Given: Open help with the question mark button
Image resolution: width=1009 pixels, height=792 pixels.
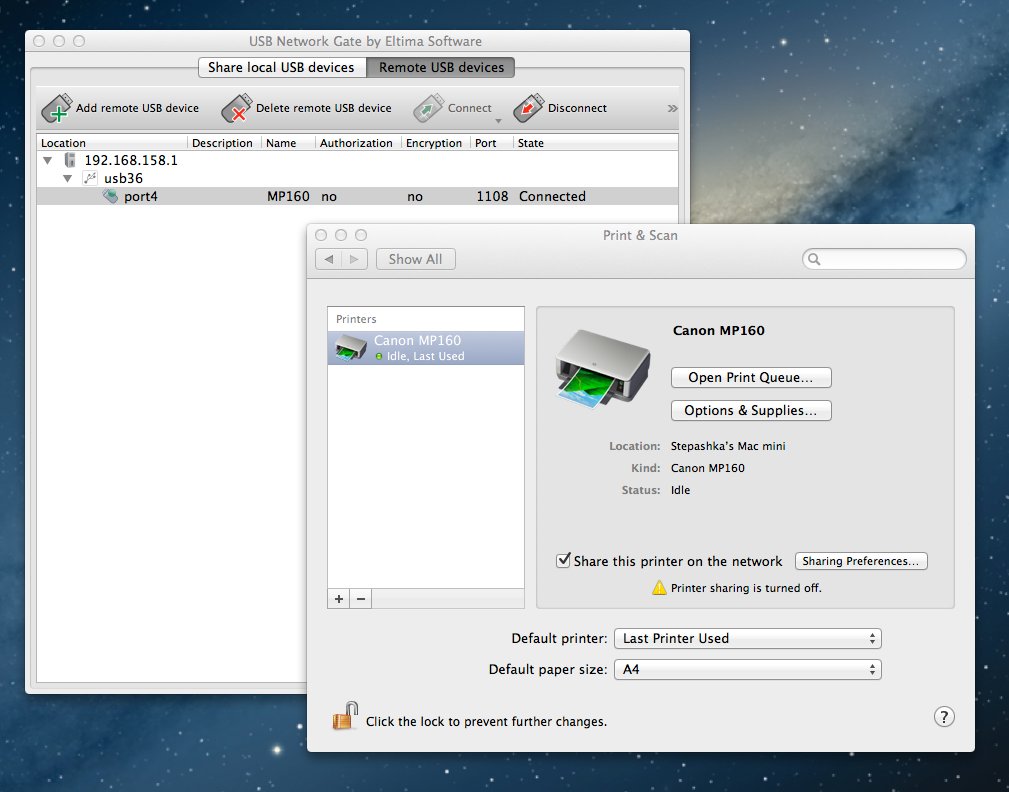Looking at the screenshot, I should (943, 717).
